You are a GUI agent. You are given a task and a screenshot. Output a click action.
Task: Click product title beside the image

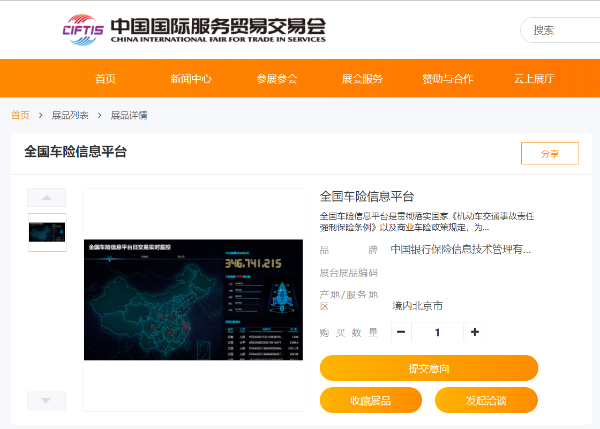367,196
